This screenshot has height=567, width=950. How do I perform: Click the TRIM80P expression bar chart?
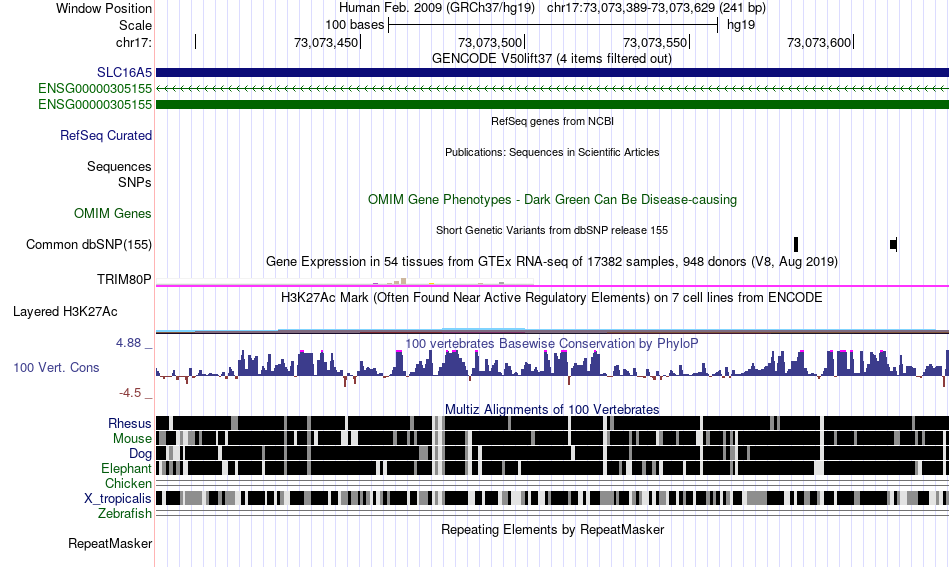click(x=345, y=282)
